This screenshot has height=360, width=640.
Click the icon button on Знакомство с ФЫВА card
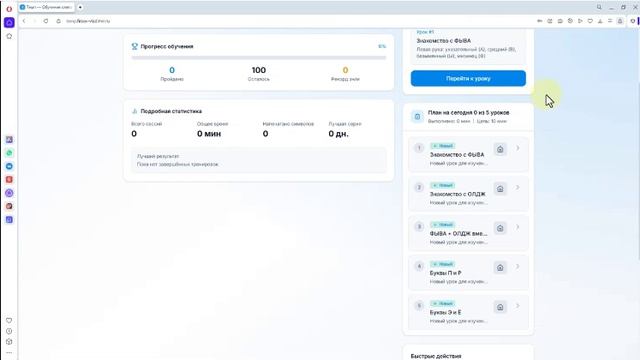[500, 149]
